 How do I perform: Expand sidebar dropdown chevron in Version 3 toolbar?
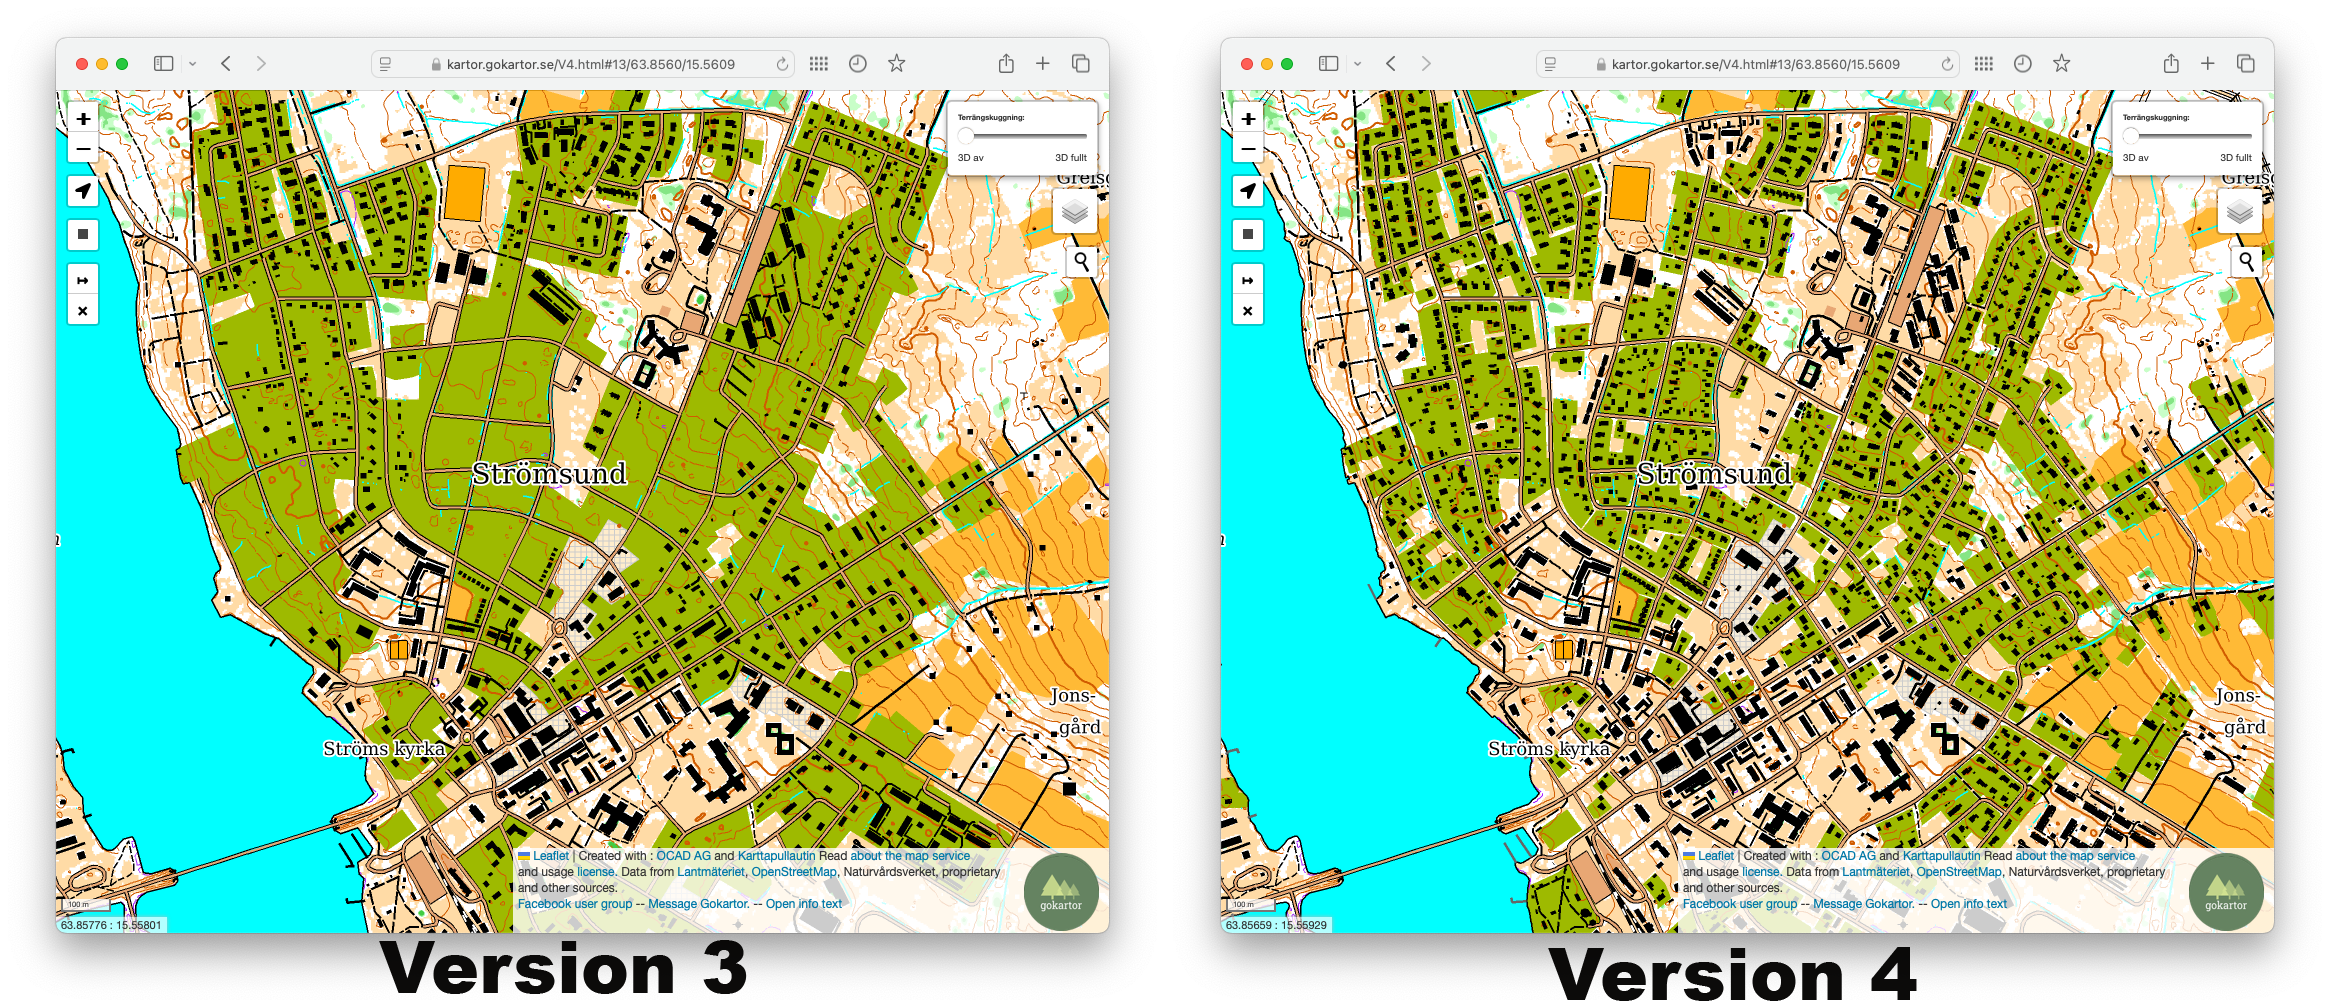193,64
